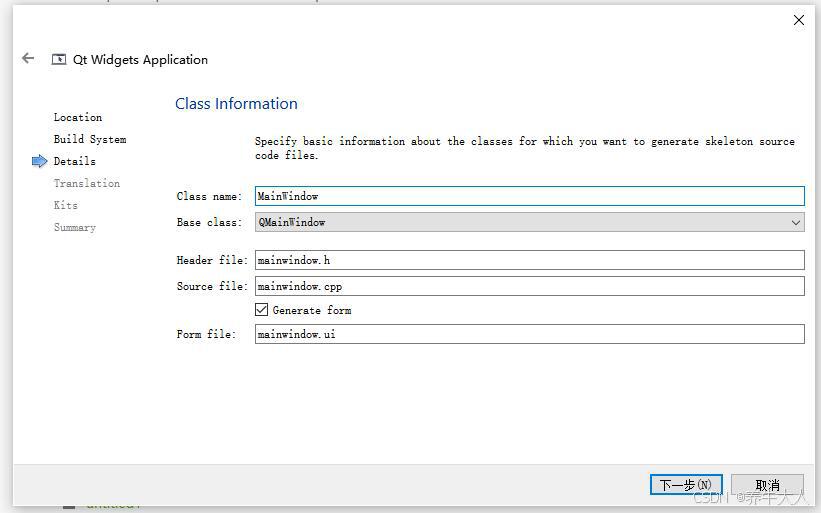Go back using the left arrow icon

[28, 59]
